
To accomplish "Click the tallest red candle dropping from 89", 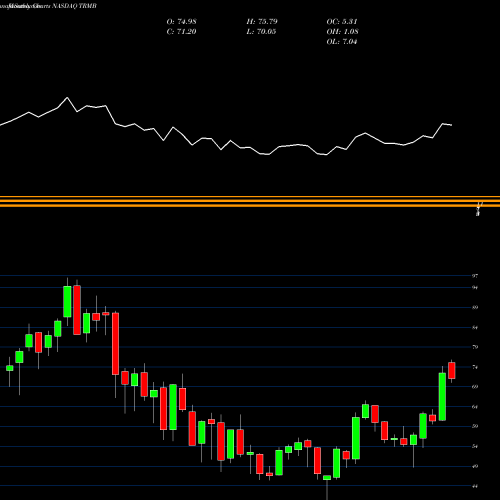I will tap(115, 344).
